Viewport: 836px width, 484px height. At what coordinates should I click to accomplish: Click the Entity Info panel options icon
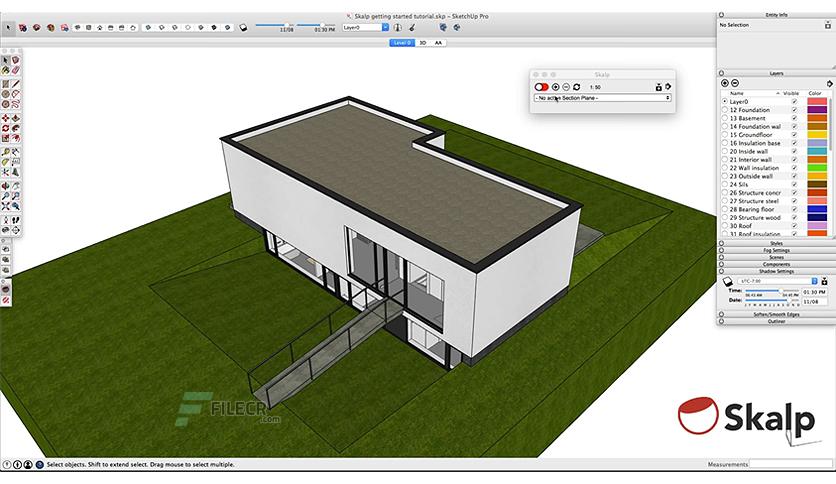tap(828, 25)
